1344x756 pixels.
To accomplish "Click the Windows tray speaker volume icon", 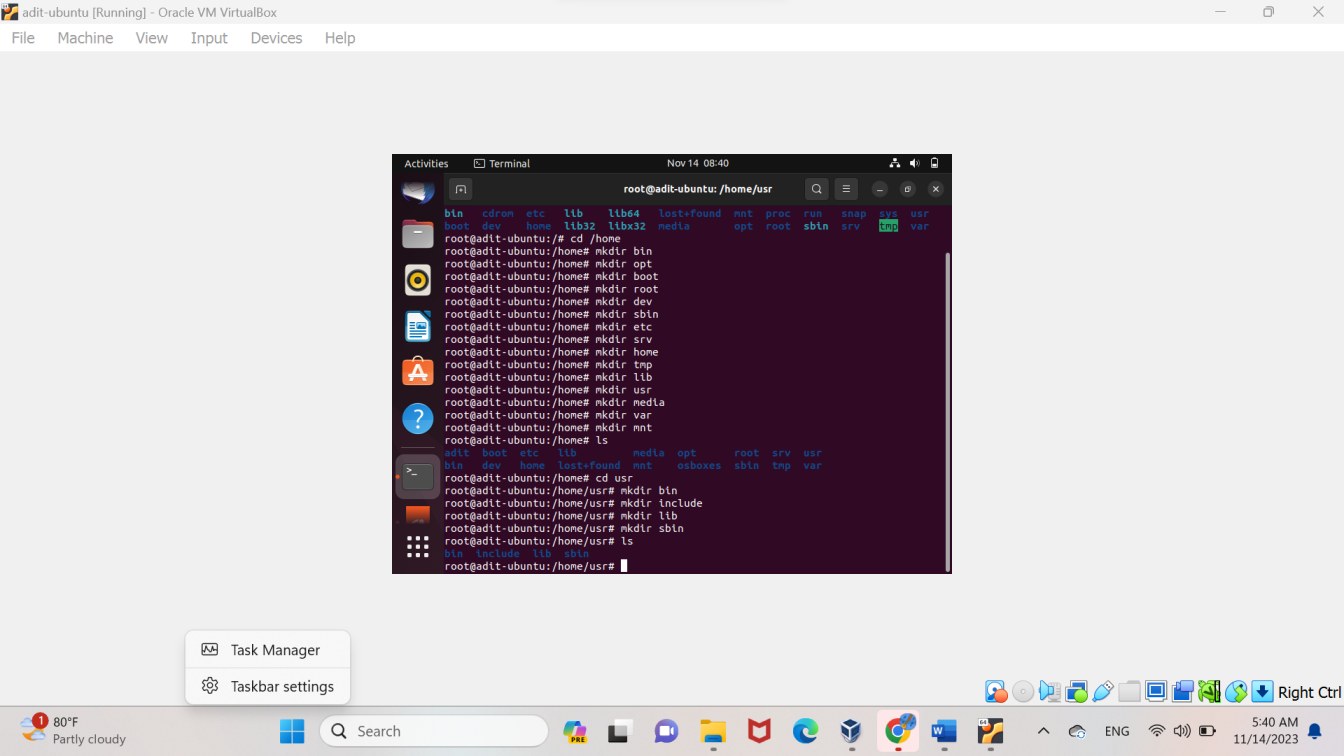I will click(x=1182, y=732).
